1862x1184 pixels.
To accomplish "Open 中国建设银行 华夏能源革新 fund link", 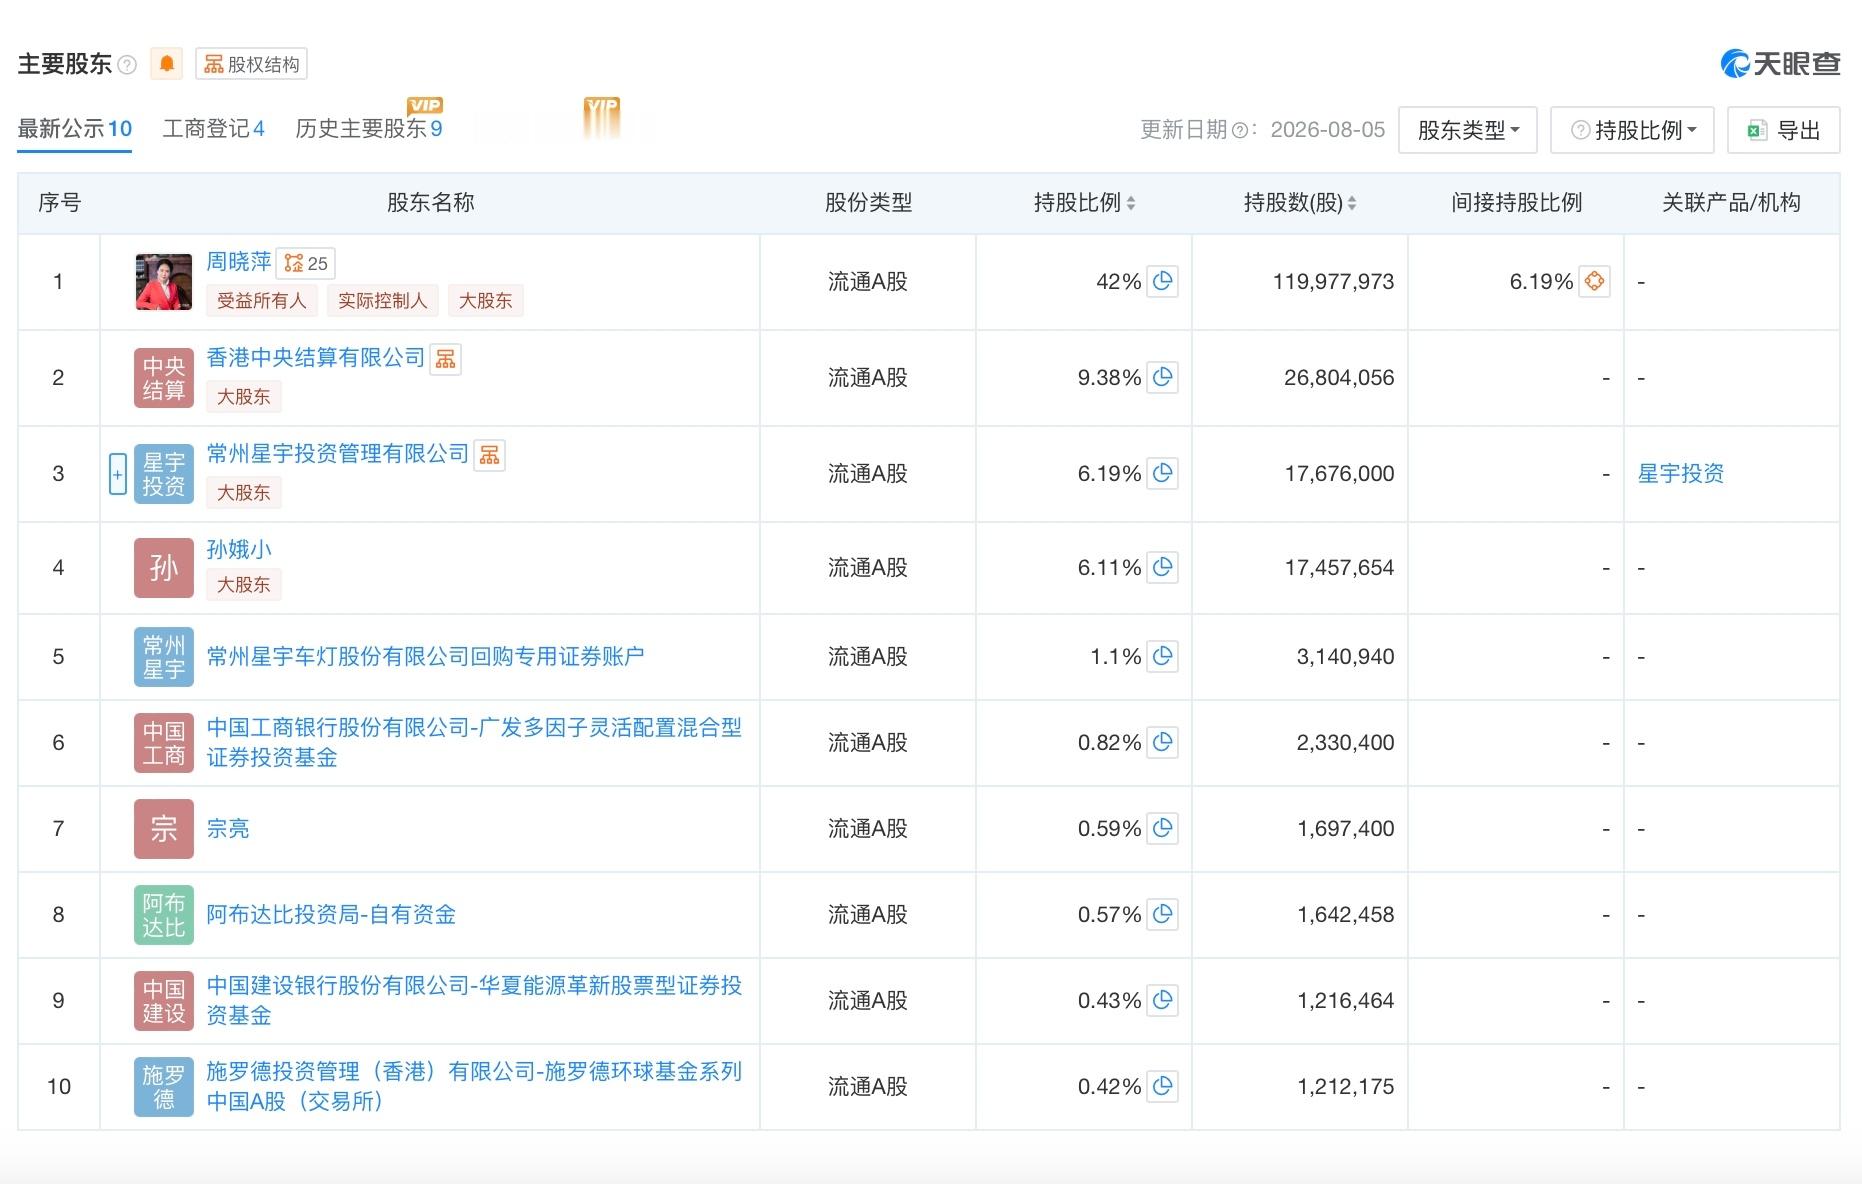I will [474, 1000].
